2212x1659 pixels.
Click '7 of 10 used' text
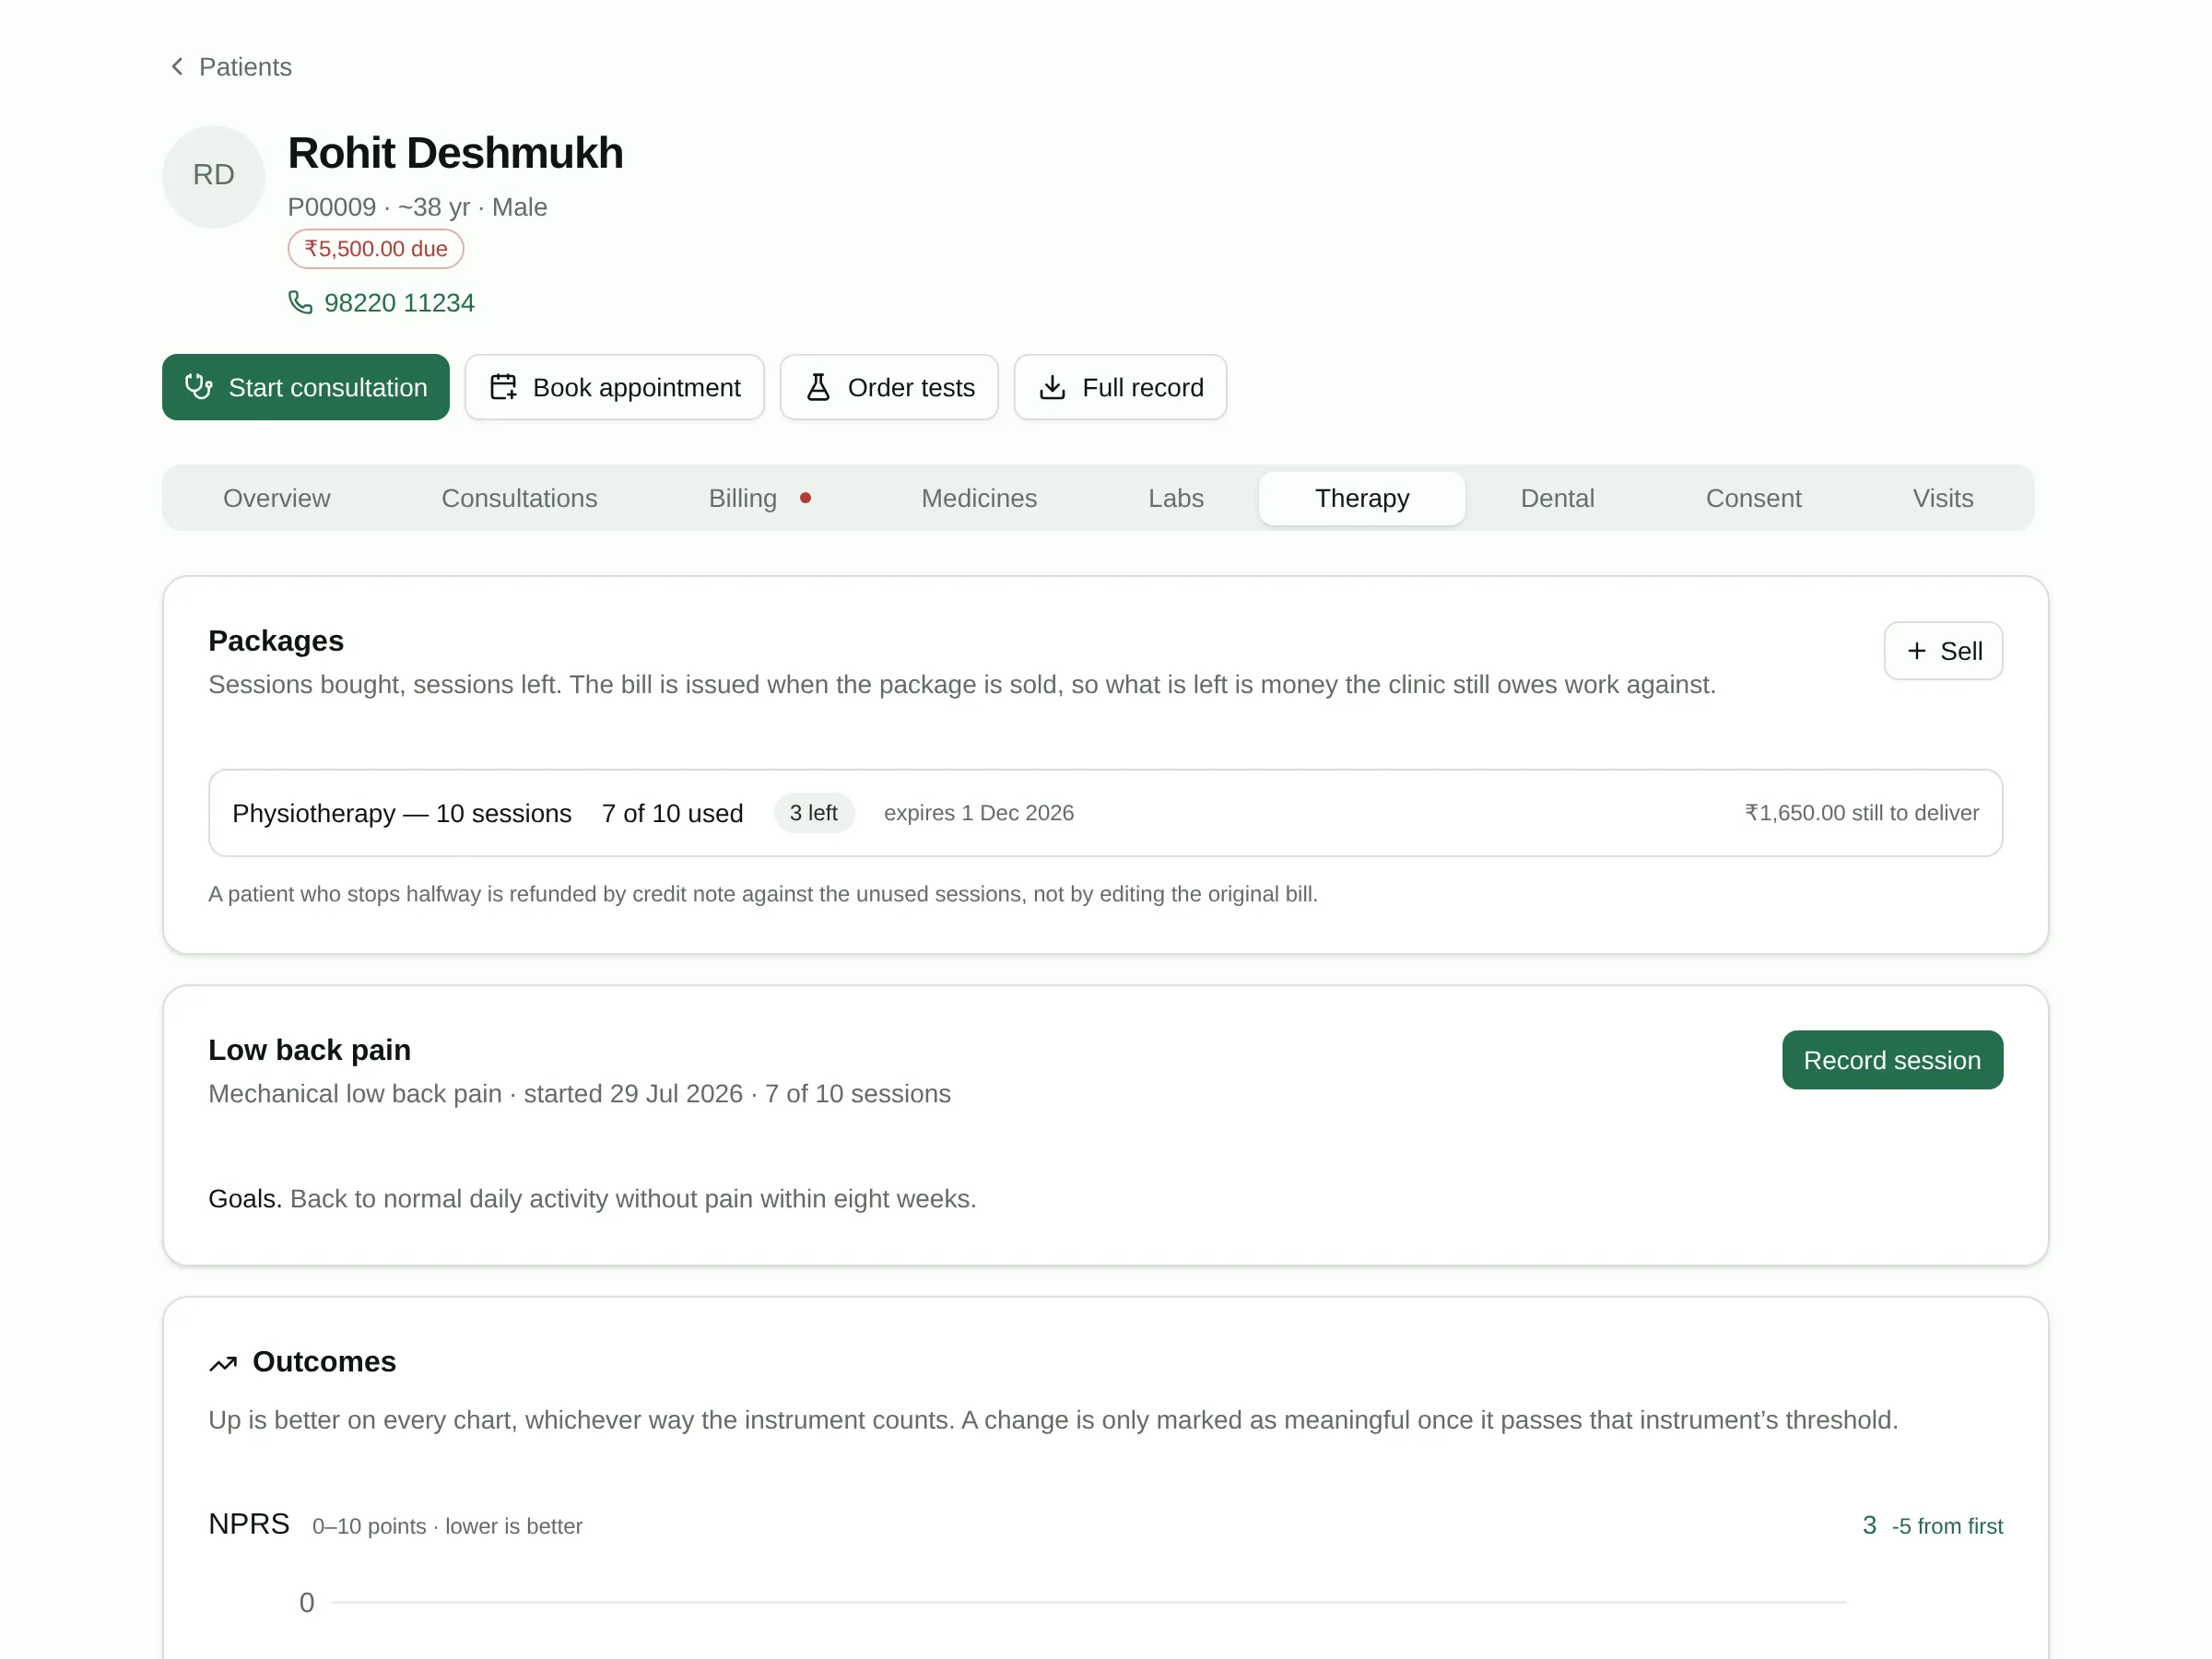point(672,813)
